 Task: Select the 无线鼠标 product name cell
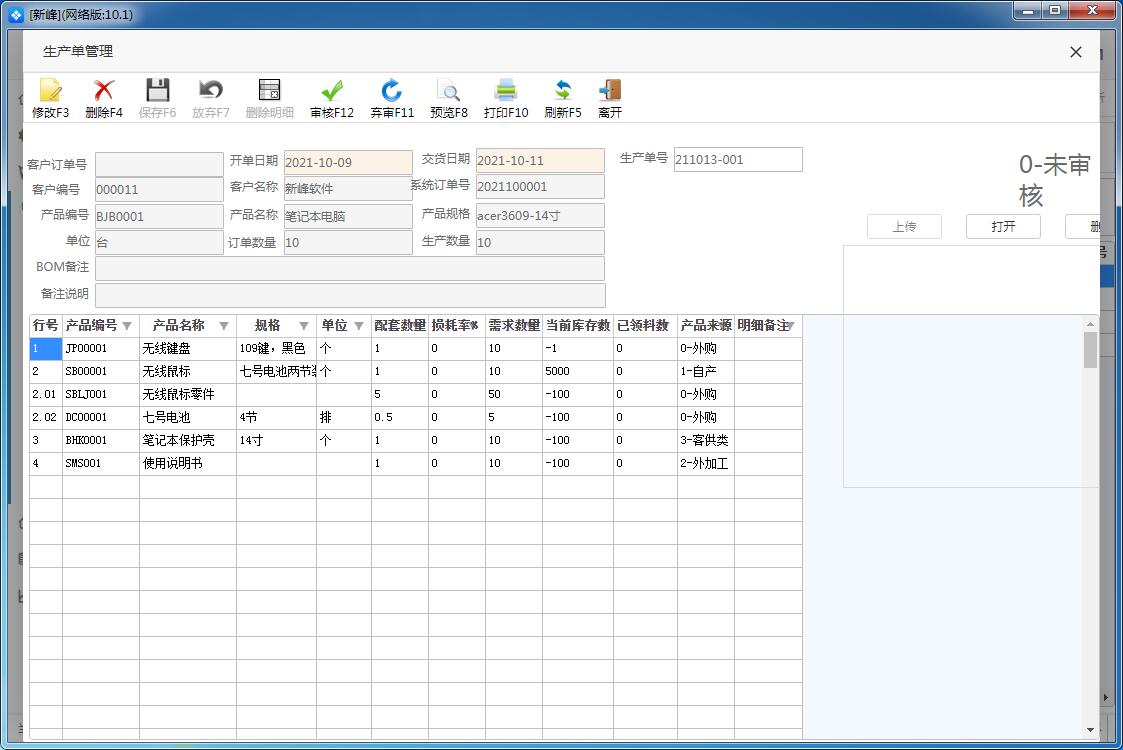point(188,372)
